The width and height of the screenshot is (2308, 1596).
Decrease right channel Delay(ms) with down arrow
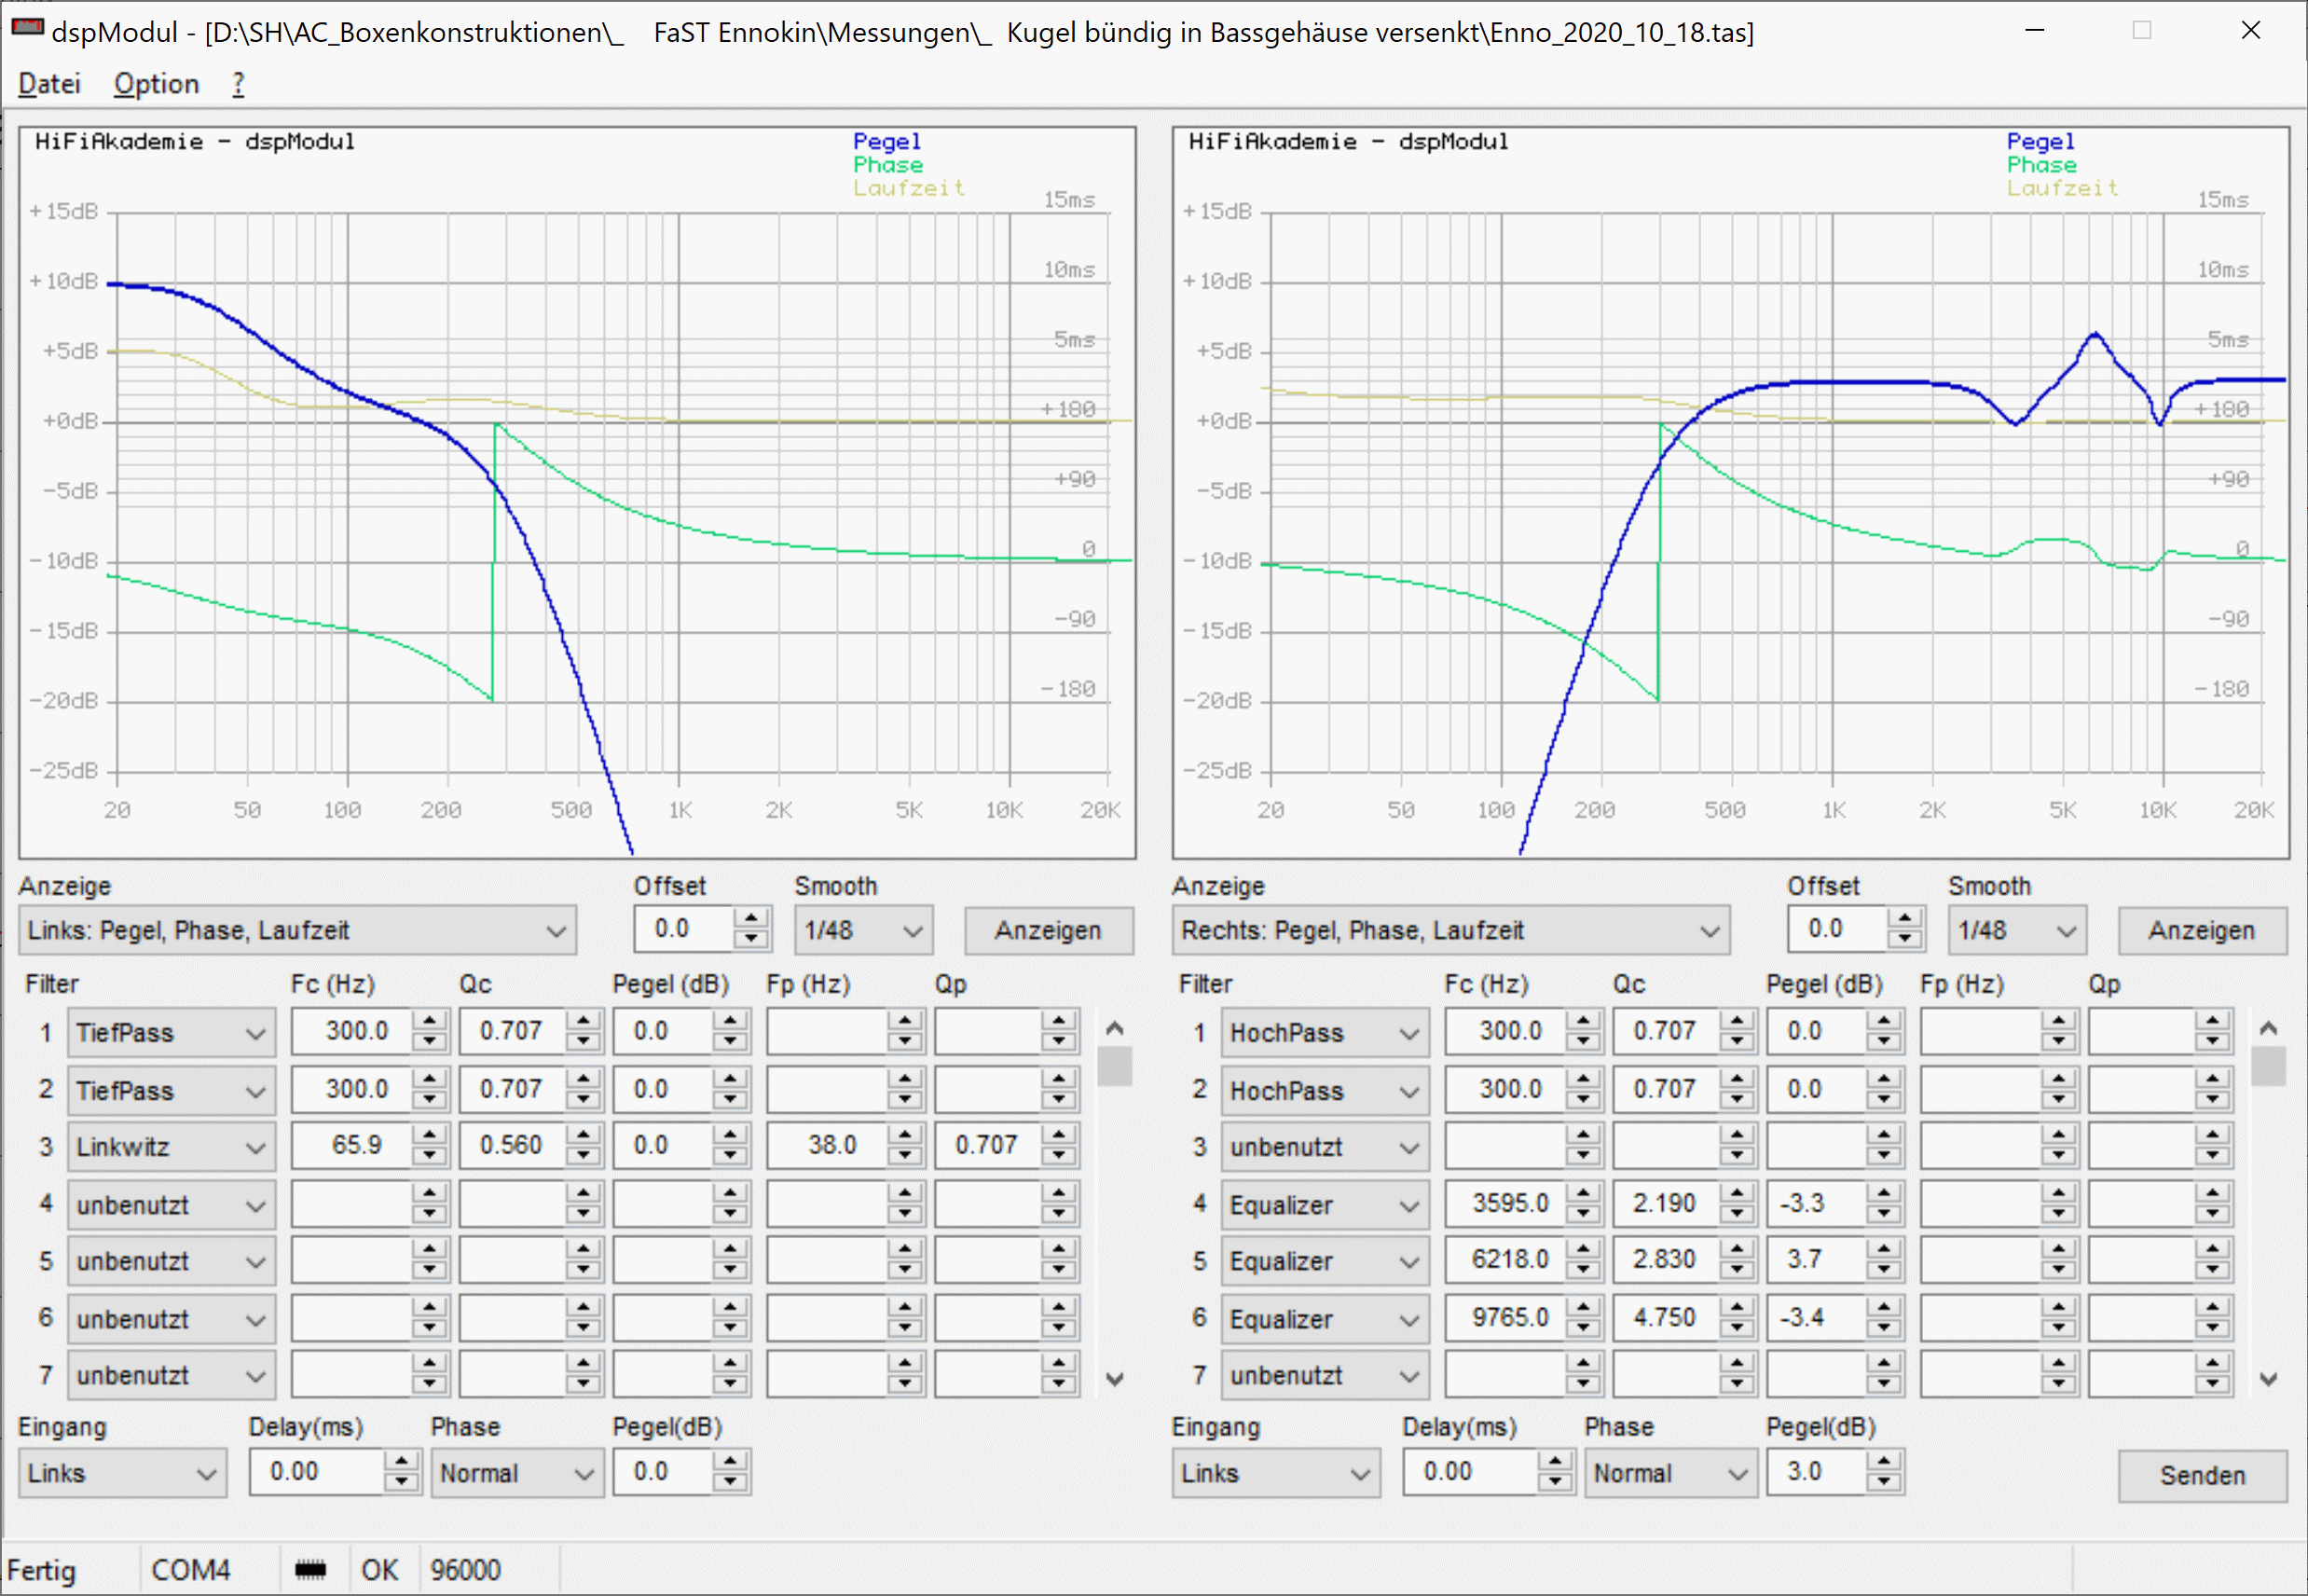(1554, 1482)
